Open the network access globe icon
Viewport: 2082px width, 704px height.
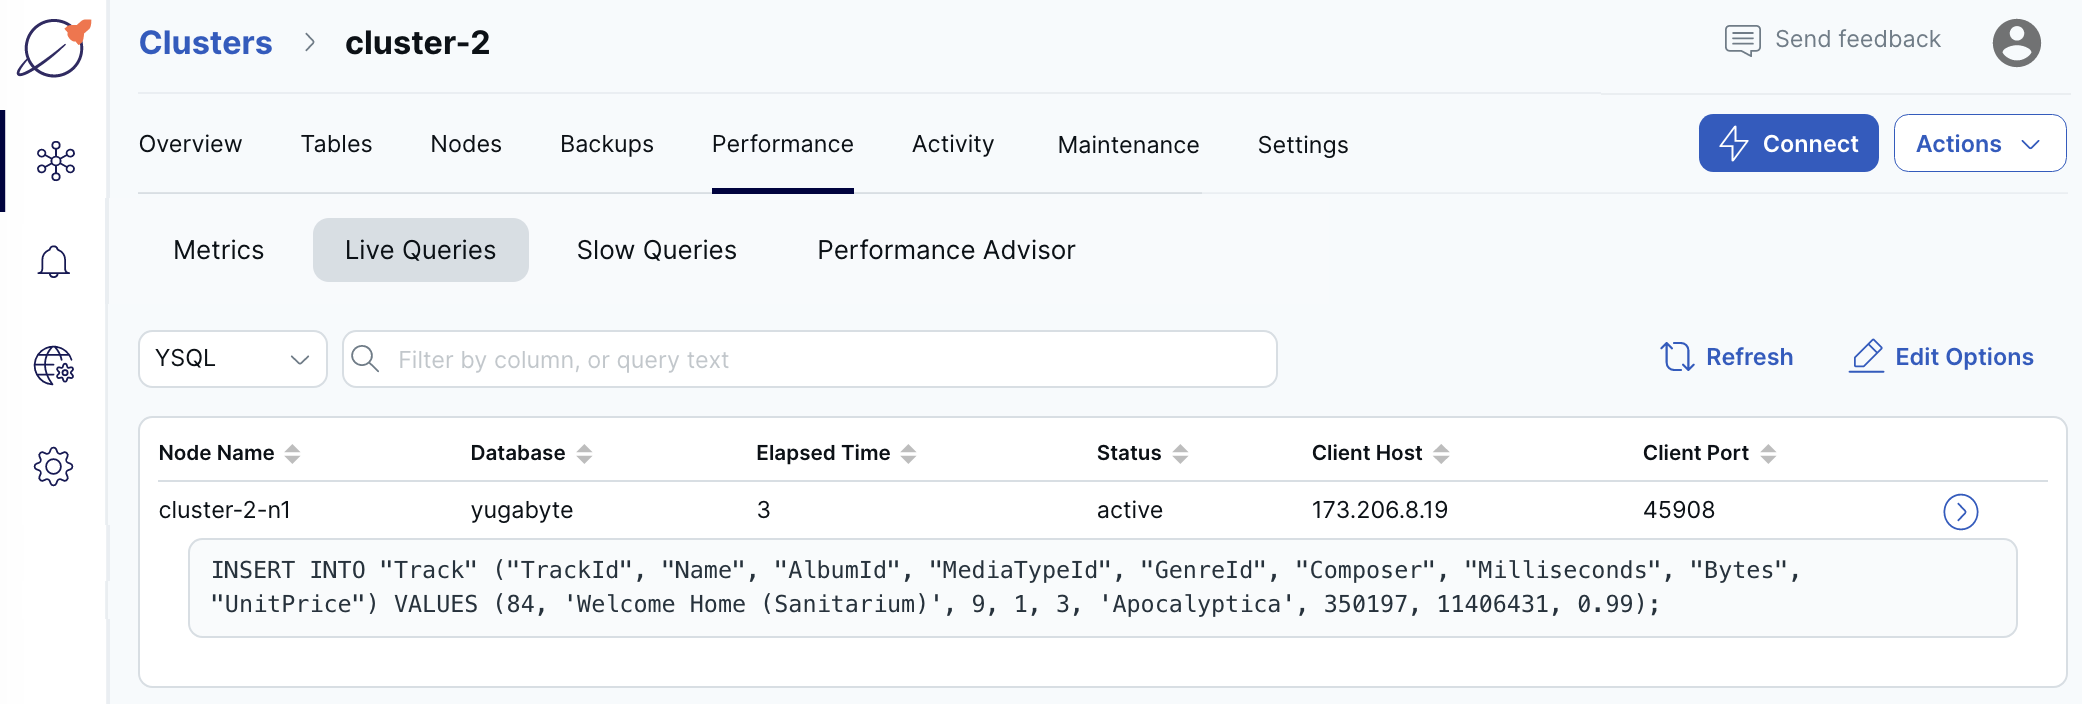click(x=54, y=365)
